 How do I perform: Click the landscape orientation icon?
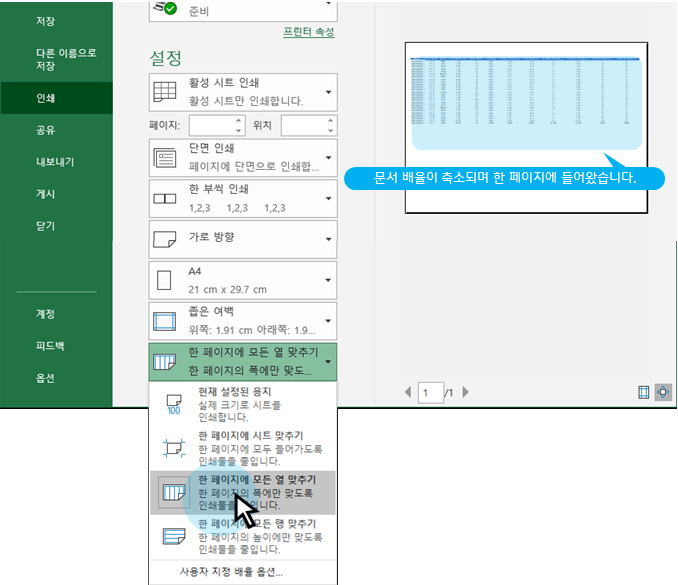(165, 239)
